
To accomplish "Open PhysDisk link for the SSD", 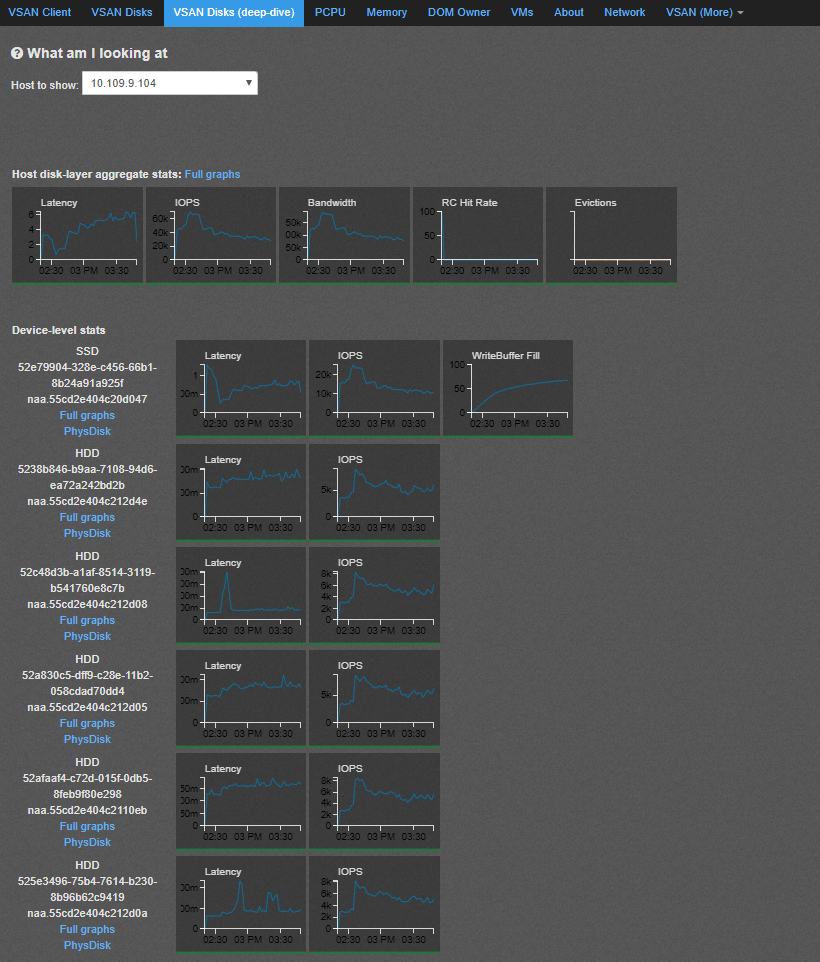I will [x=87, y=431].
